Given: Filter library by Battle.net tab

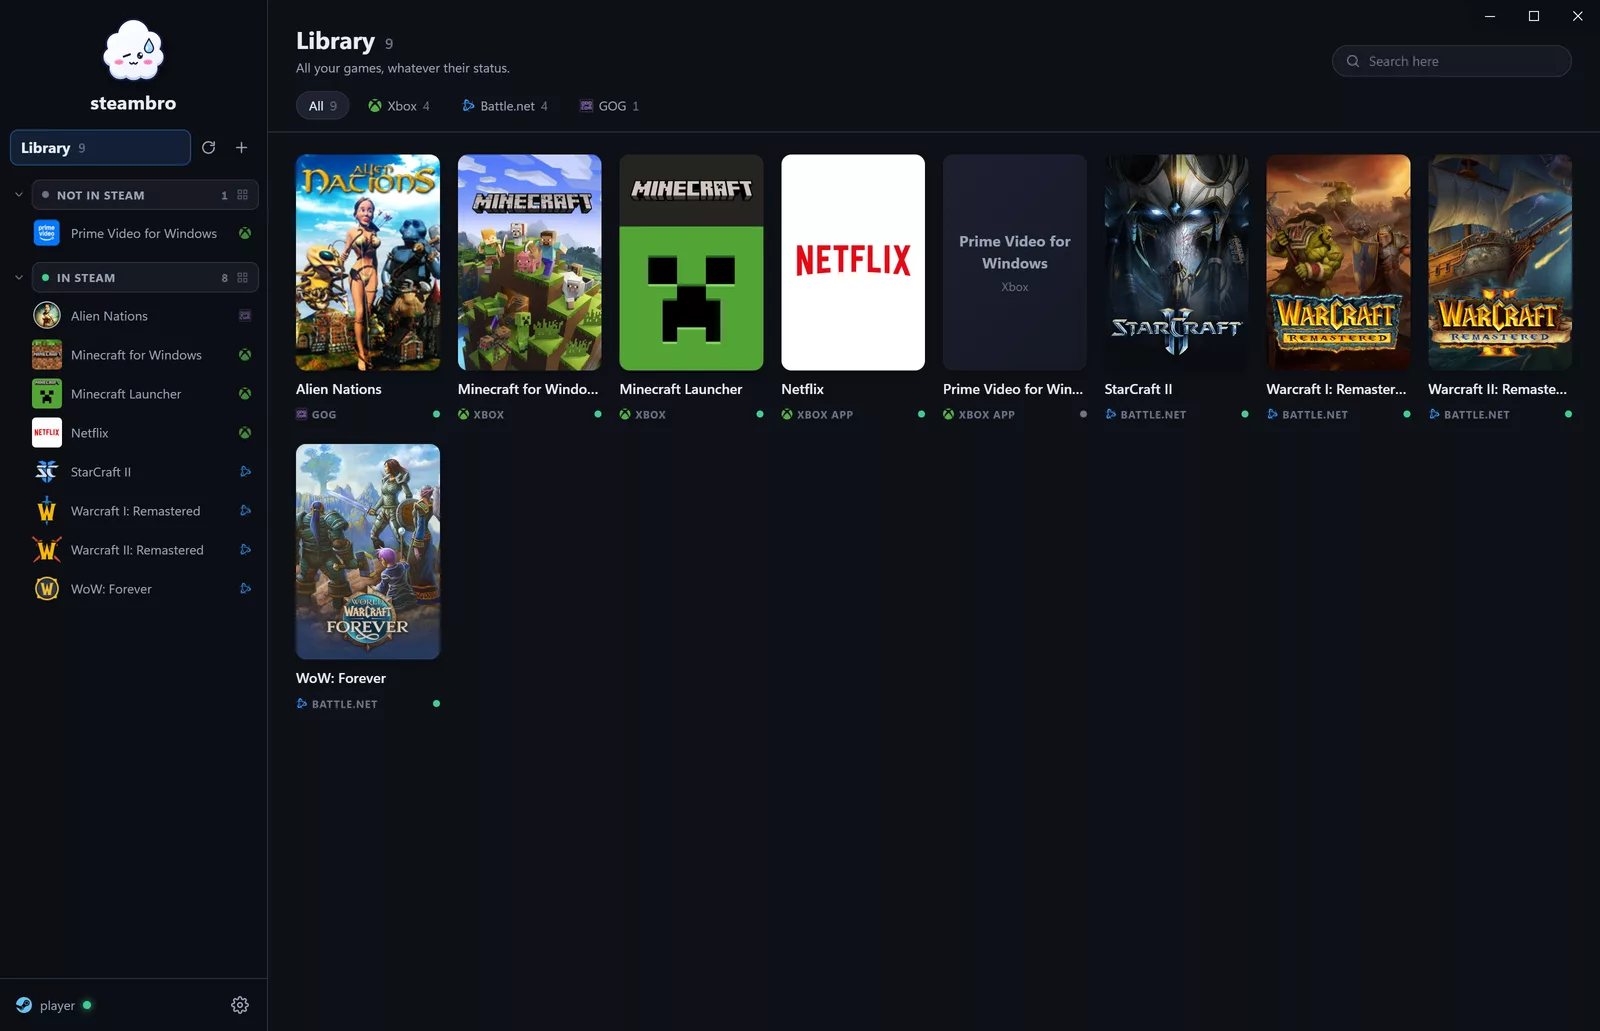Looking at the screenshot, I should tap(505, 106).
